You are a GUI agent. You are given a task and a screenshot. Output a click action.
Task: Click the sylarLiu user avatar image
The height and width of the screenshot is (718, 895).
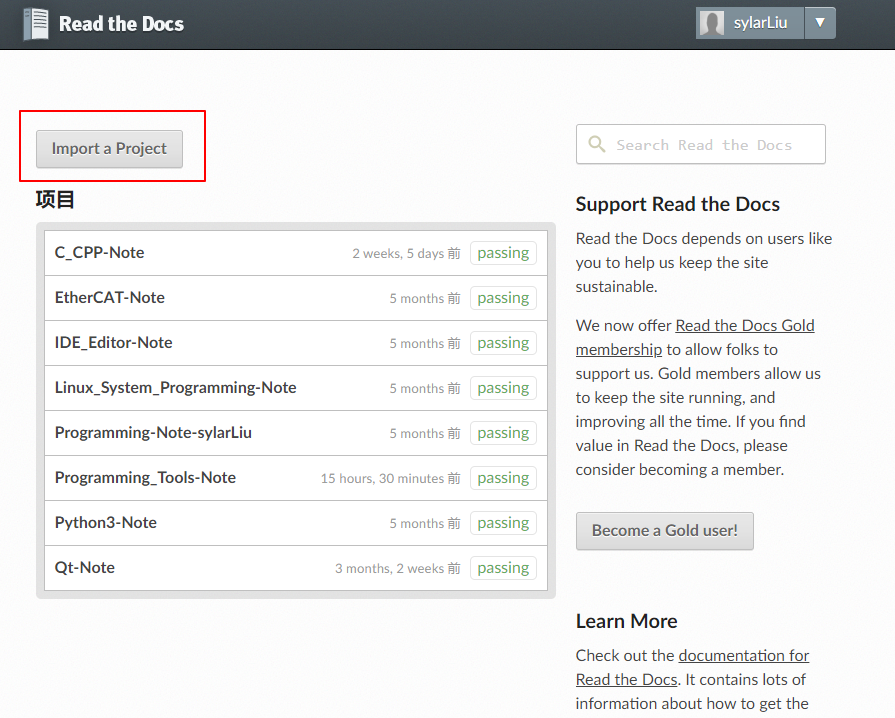tap(712, 23)
